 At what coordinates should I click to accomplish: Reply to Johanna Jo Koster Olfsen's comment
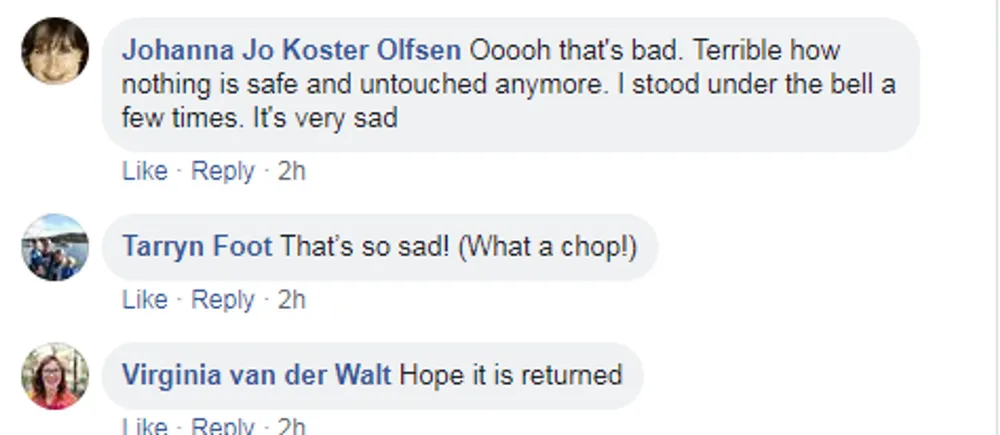pyautogui.click(x=223, y=171)
